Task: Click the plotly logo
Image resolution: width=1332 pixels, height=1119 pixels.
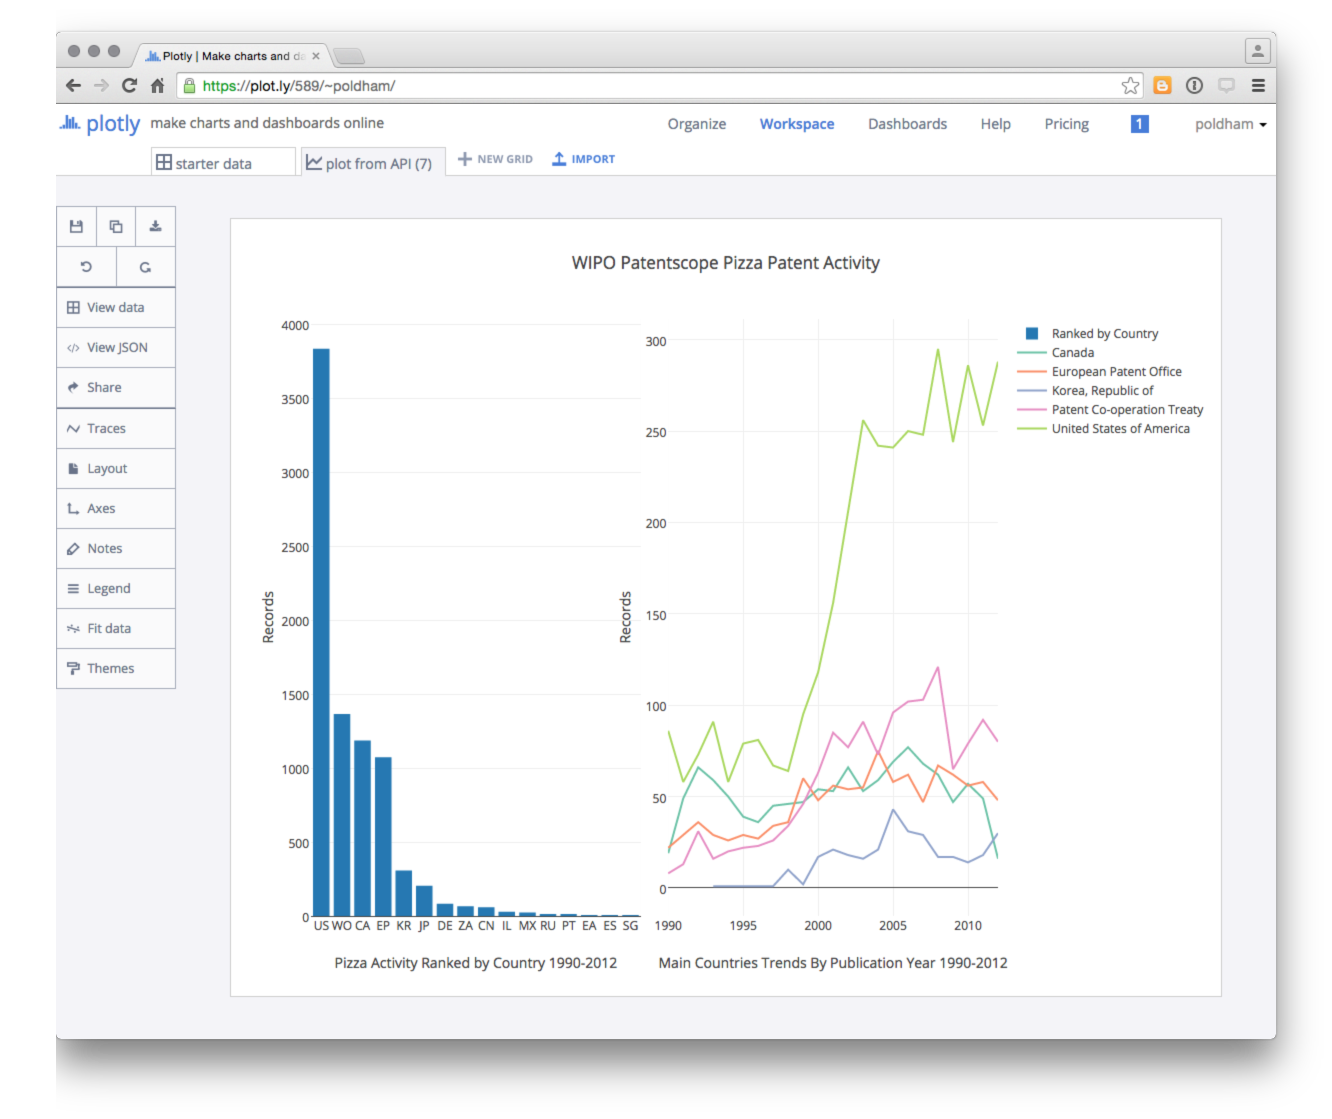Action: pos(99,123)
